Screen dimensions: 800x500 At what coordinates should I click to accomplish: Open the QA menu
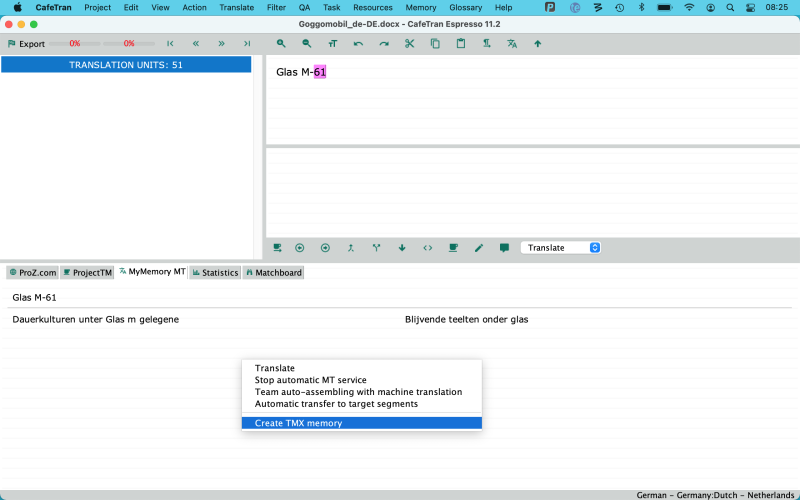point(304,8)
